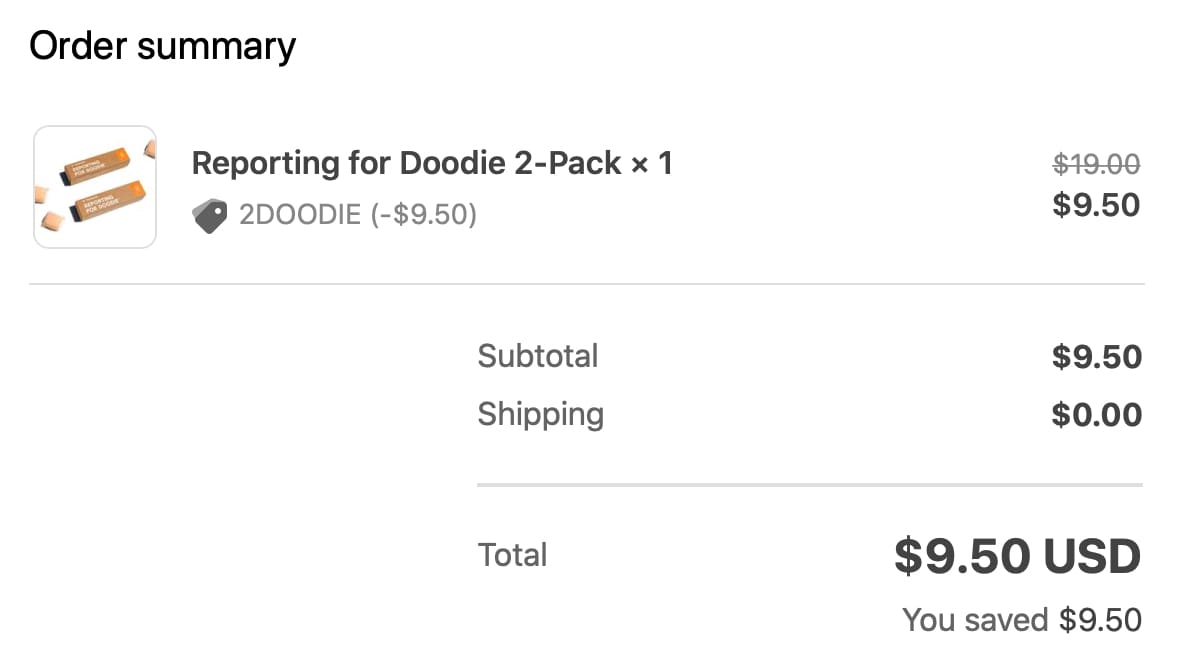Screen dimensions: 1192x670
Task: Click the crossed-out $19.00 original price
Action: (x=1096, y=164)
